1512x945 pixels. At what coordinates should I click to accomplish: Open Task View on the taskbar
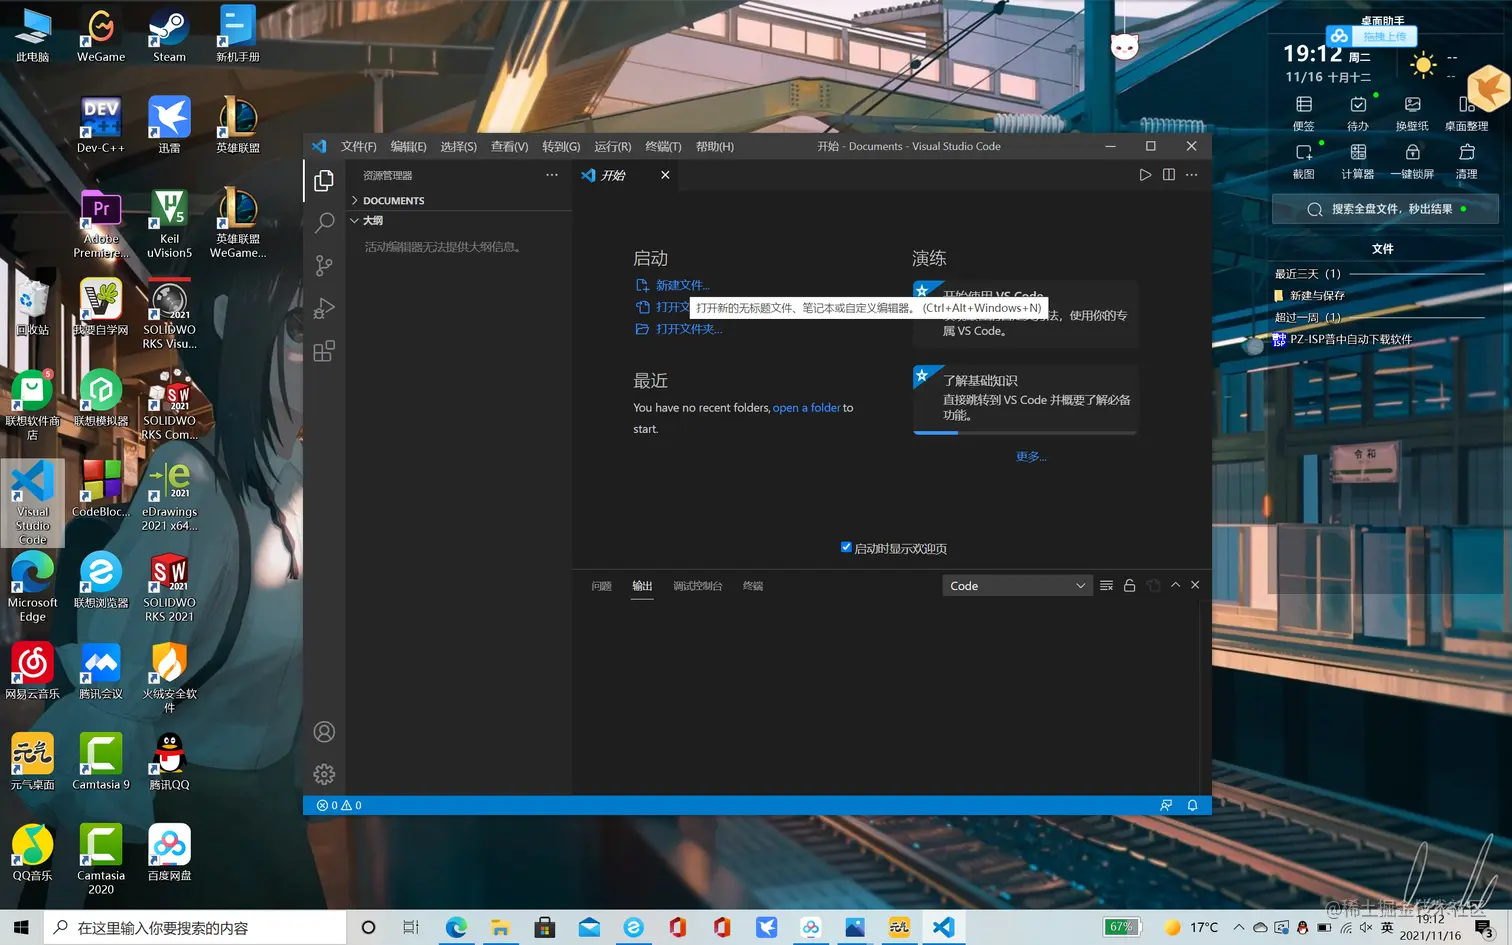pos(411,927)
